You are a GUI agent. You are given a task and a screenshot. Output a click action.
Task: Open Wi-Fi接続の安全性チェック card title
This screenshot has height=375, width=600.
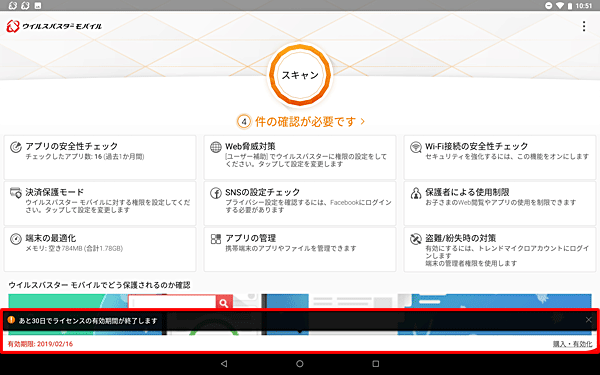477,146
